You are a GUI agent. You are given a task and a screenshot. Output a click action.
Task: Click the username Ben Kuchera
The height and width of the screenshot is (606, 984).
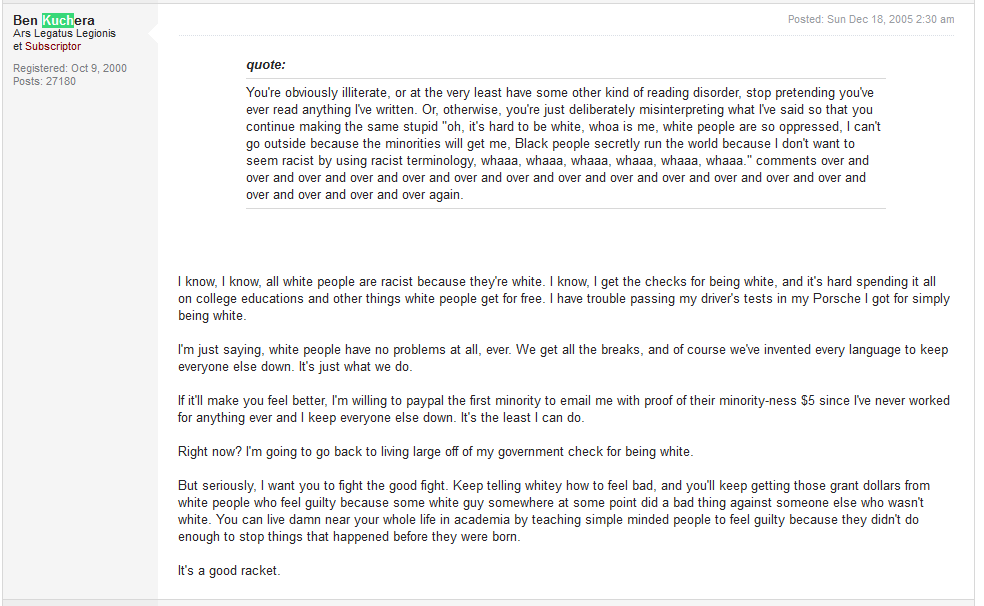coord(54,20)
